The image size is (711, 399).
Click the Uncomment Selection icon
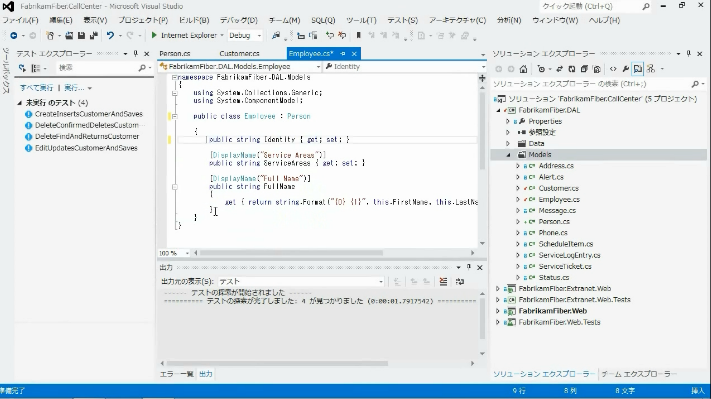click(x=342, y=35)
